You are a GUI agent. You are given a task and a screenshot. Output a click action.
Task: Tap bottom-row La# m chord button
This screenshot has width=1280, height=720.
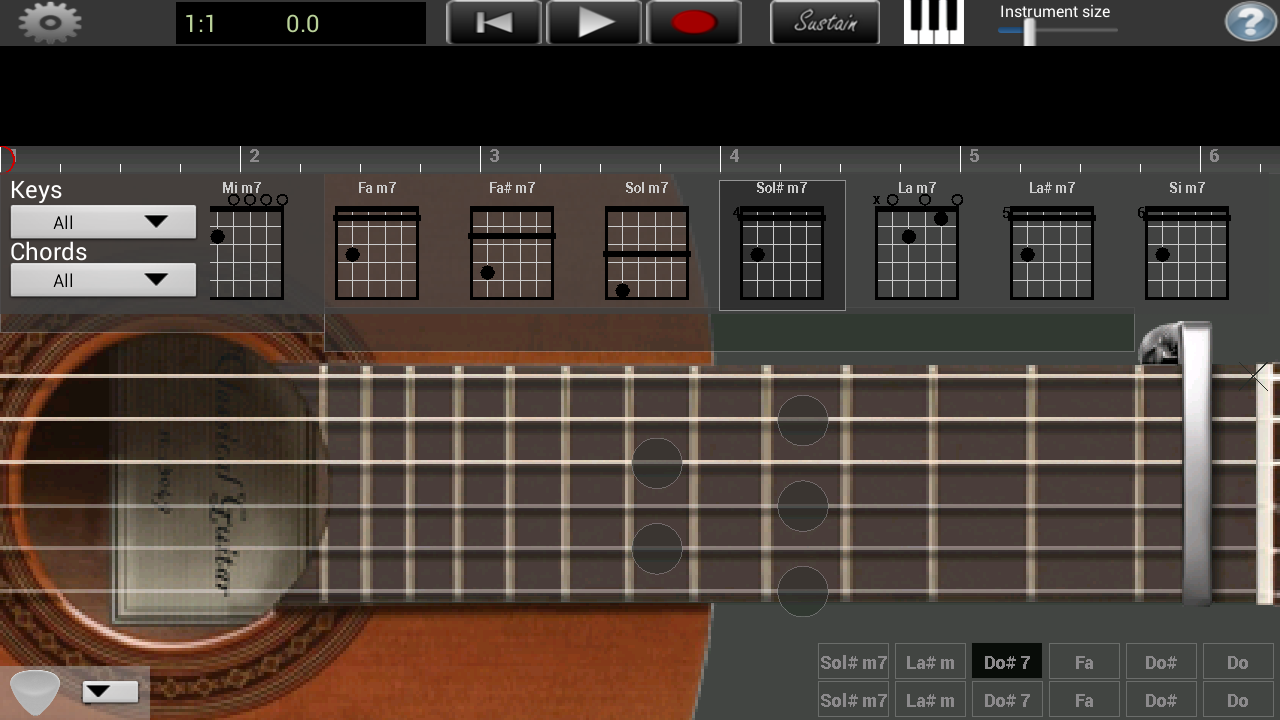930,700
